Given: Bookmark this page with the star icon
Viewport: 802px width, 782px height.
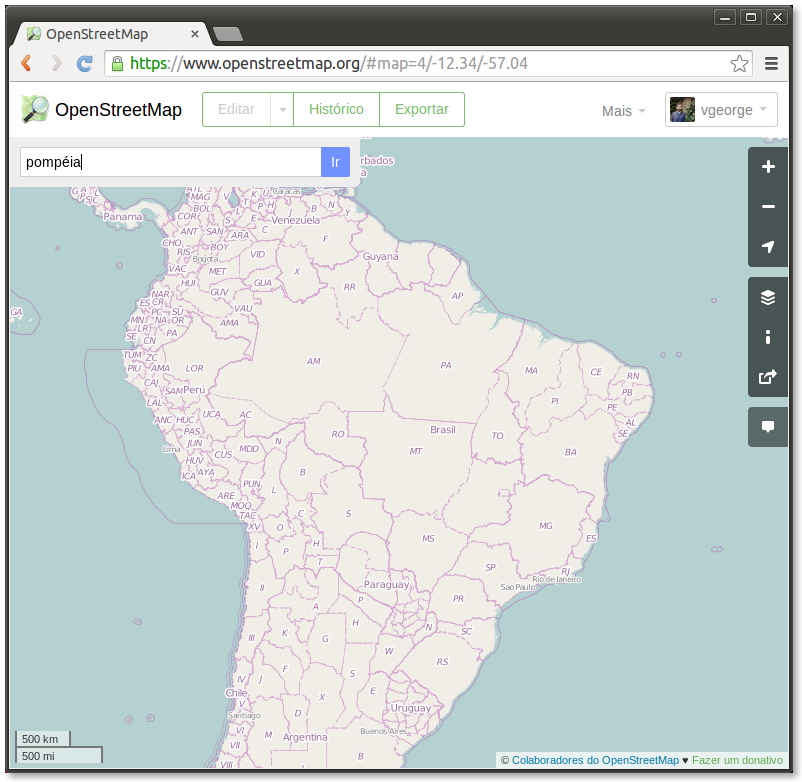Looking at the screenshot, I should click(739, 63).
